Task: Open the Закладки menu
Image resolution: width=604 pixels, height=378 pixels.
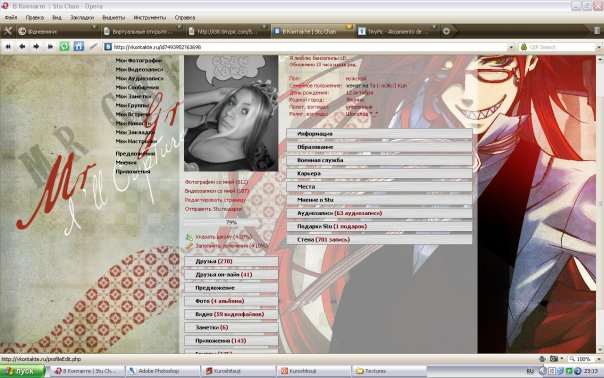Action: 82,17
